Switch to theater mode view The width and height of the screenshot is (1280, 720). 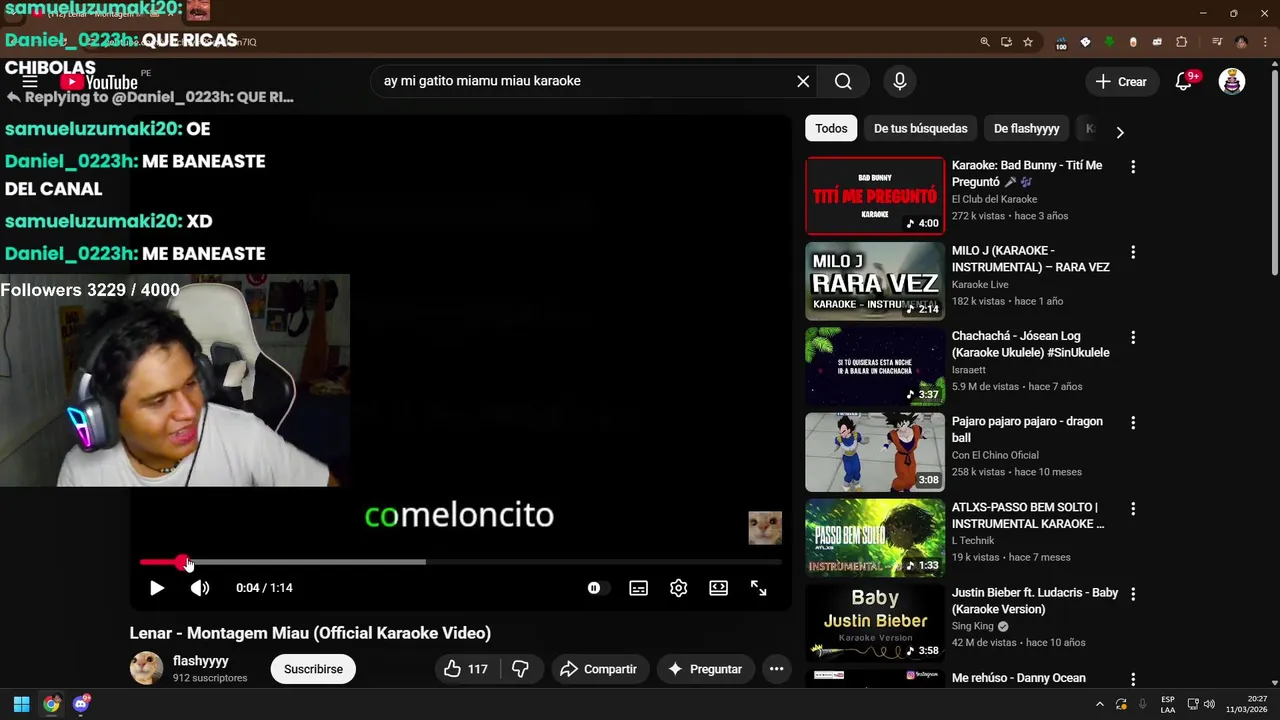(x=718, y=588)
